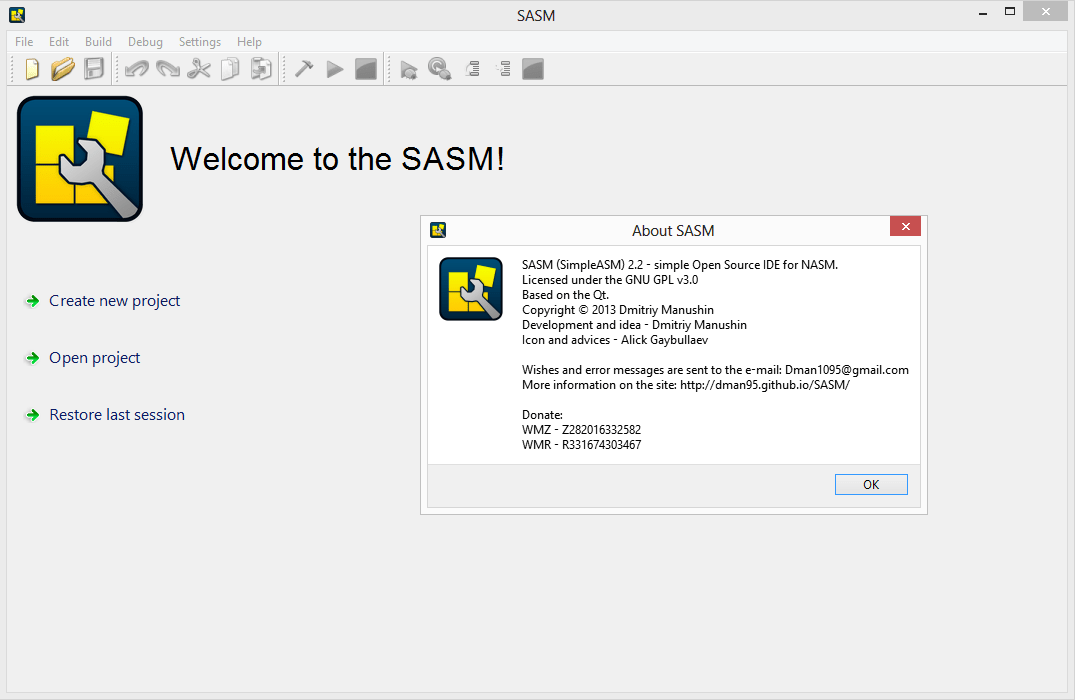Image resolution: width=1075 pixels, height=700 pixels.
Task: Start debugging with the debug cursor icon
Action: pos(409,68)
